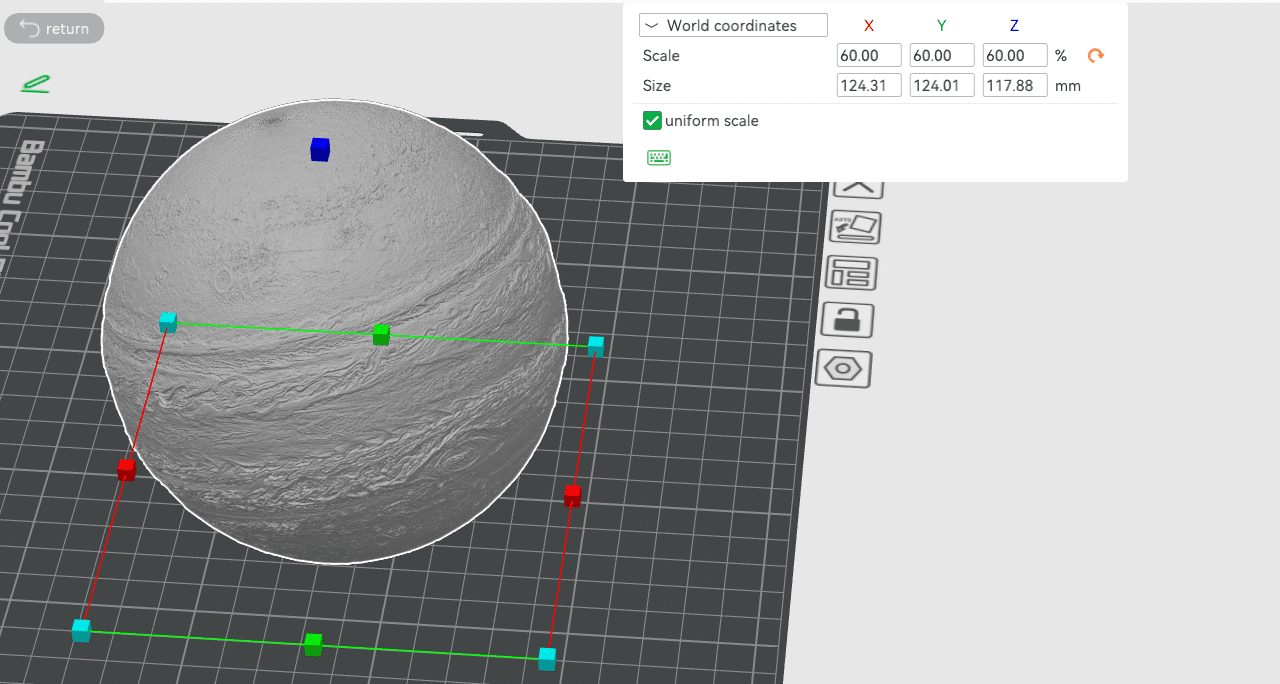
Task: Click the plate arrange layout icon
Action: click(x=852, y=273)
